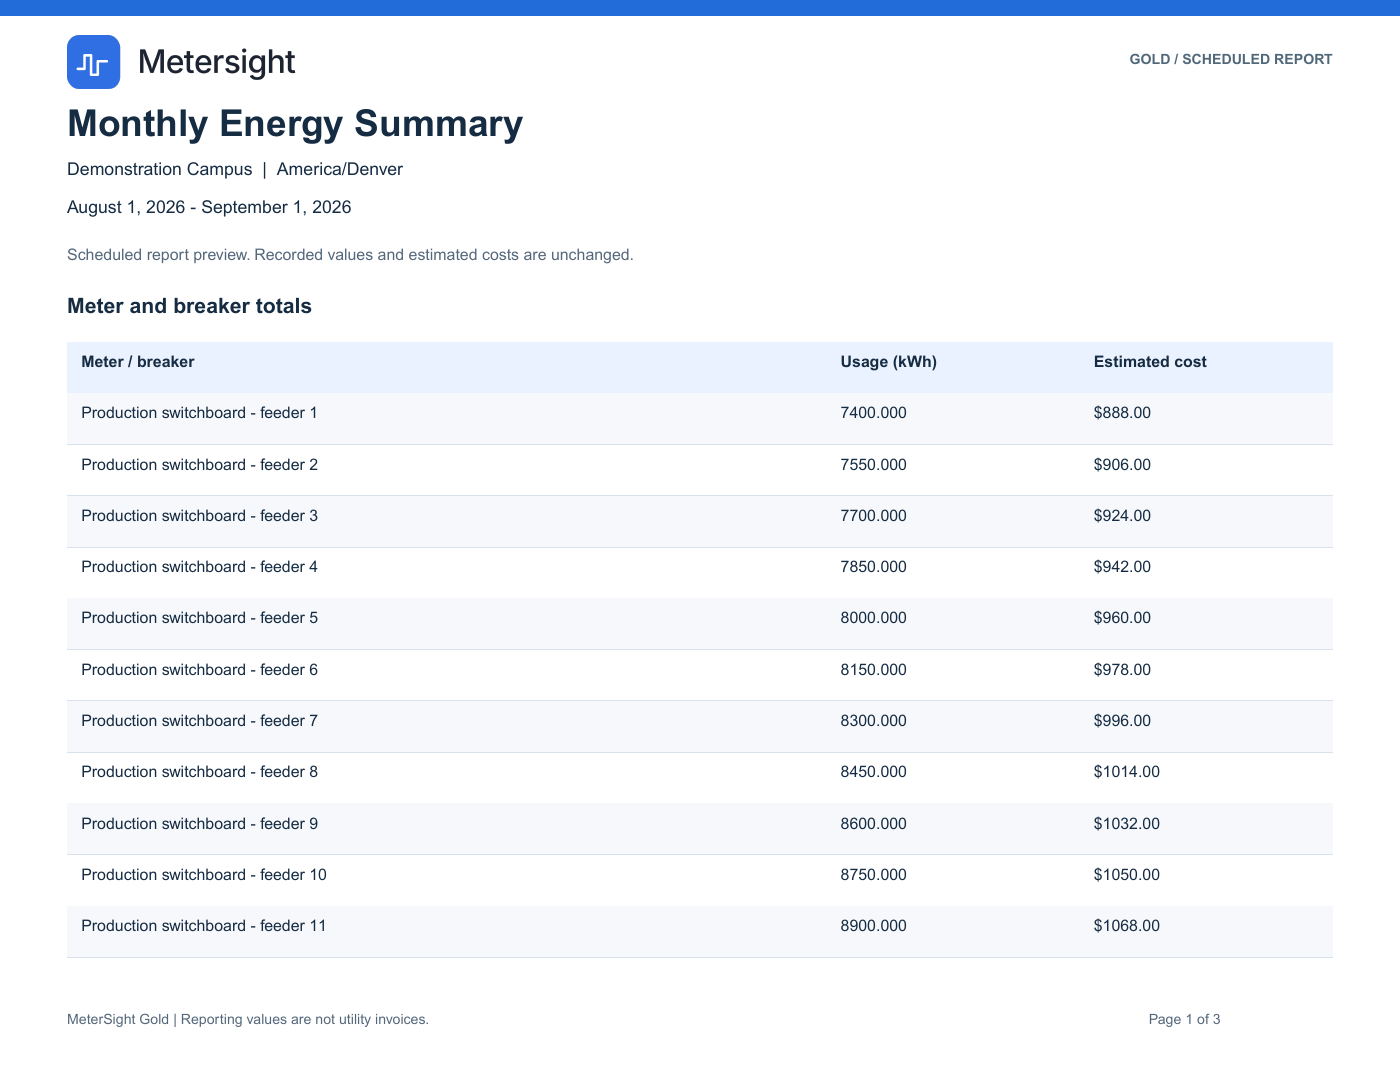Click cost value $1014.00
The image size is (1400, 1082).
(x=1127, y=772)
